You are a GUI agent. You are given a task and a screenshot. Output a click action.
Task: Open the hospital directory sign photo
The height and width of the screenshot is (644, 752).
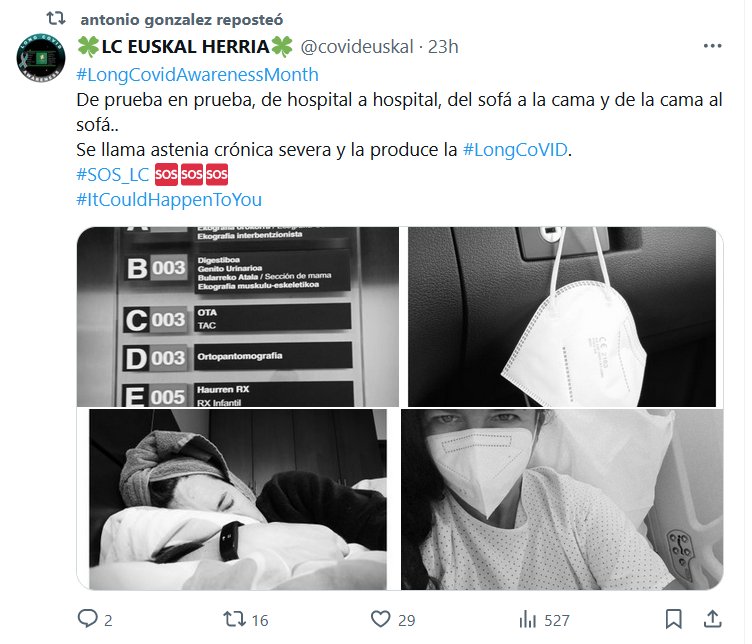coord(238,316)
